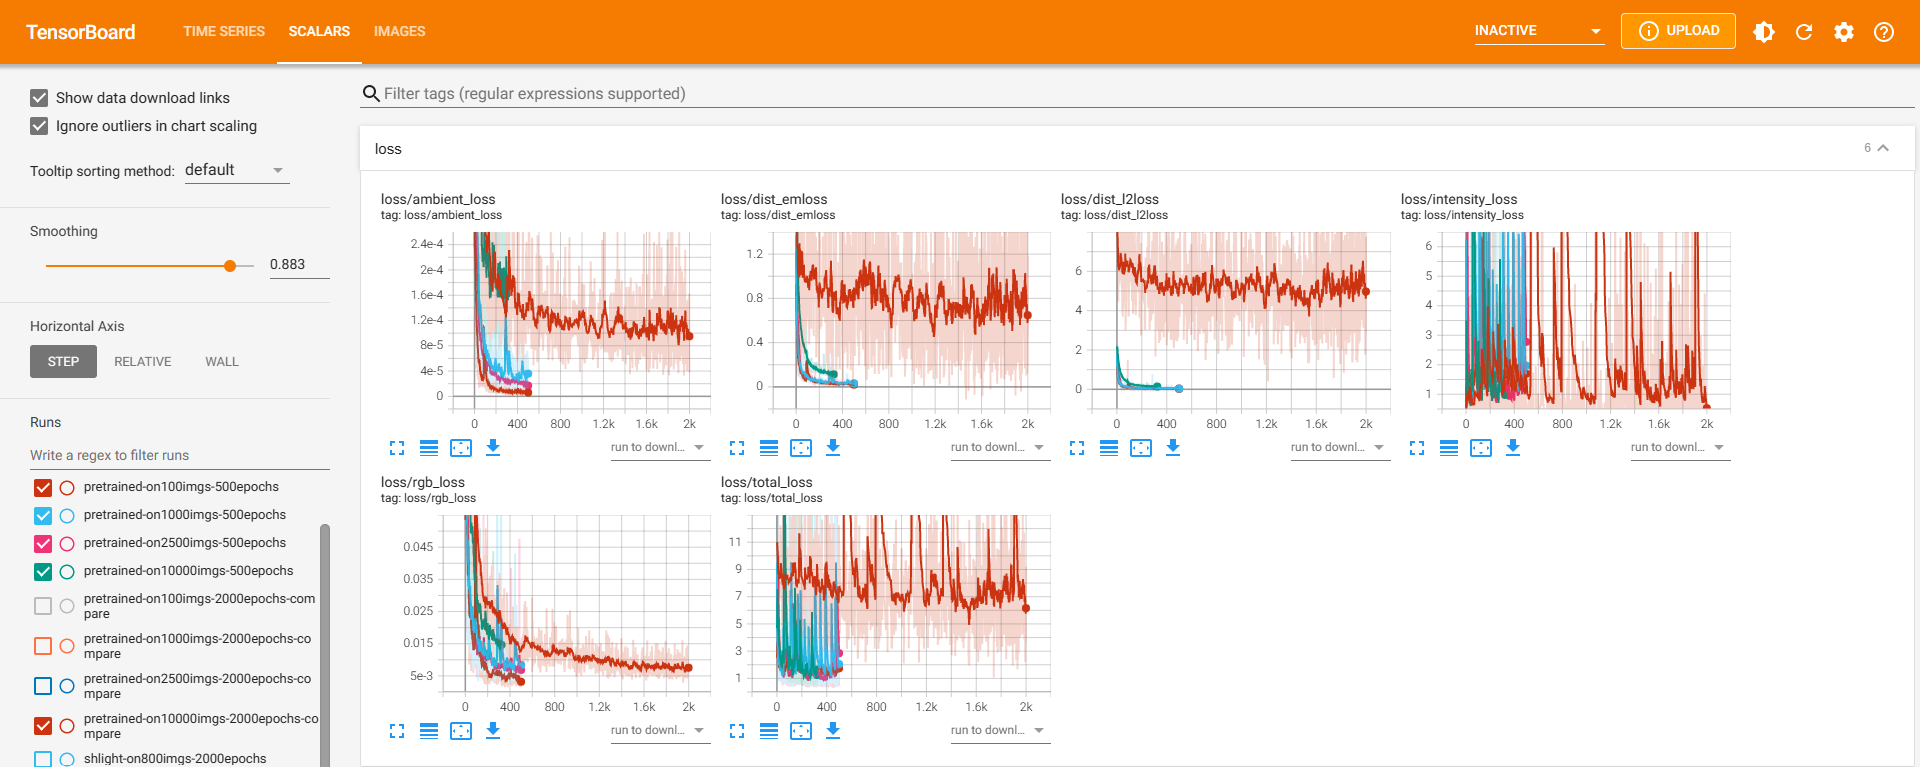
Task: Switch to the IMAGES tab
Action: tap(400, 32)
